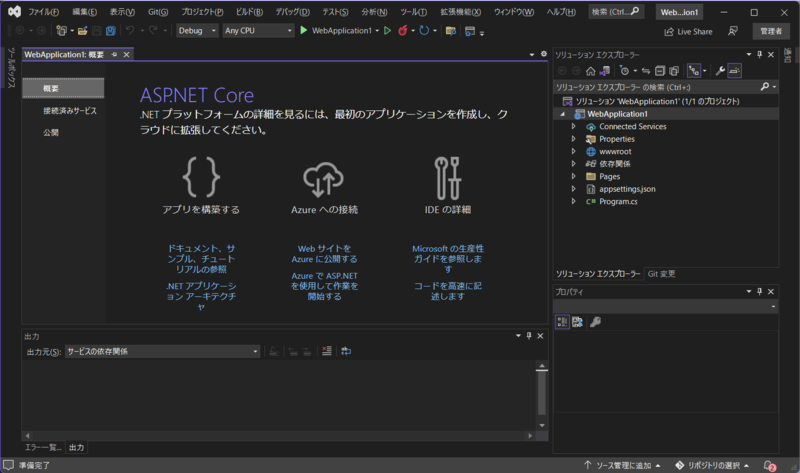This screenshot has height=473, width=800.
Task: Click the Property Pages wrench icon
Action: [x=595, y=322]
